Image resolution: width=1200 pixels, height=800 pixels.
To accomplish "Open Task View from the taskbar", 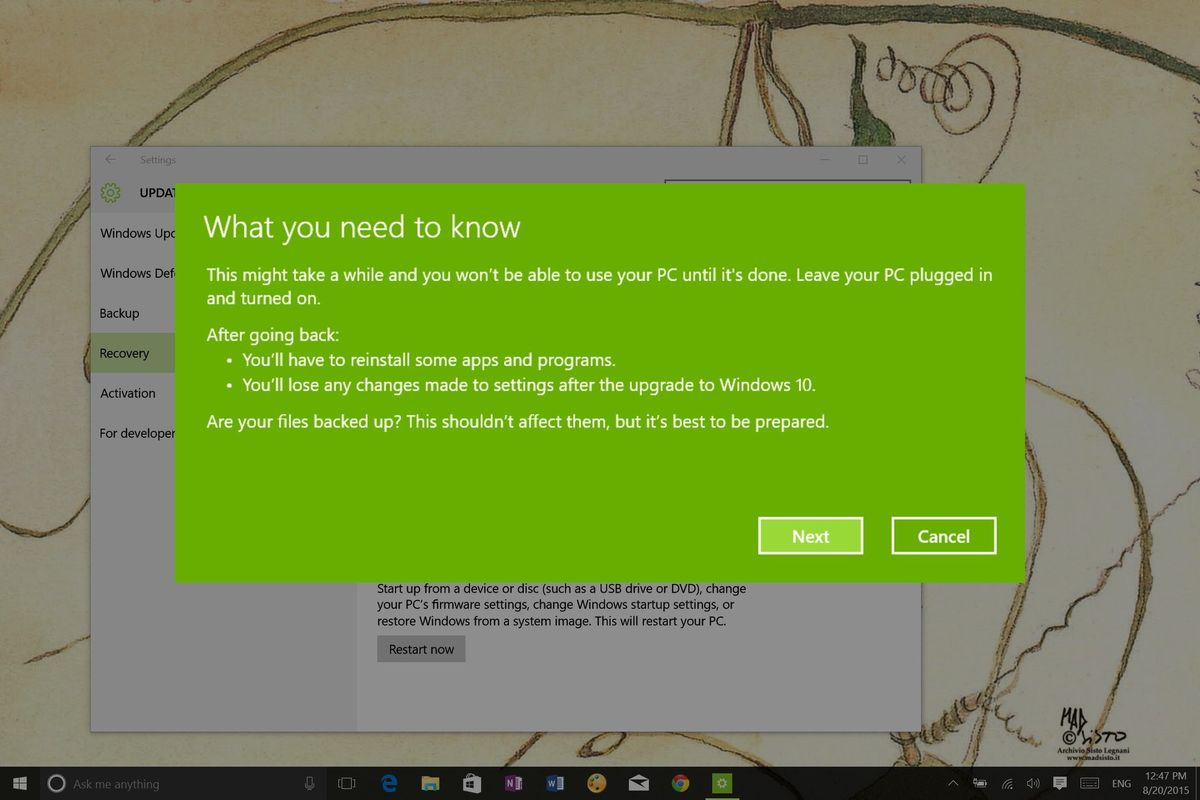I will pos(346,783).
